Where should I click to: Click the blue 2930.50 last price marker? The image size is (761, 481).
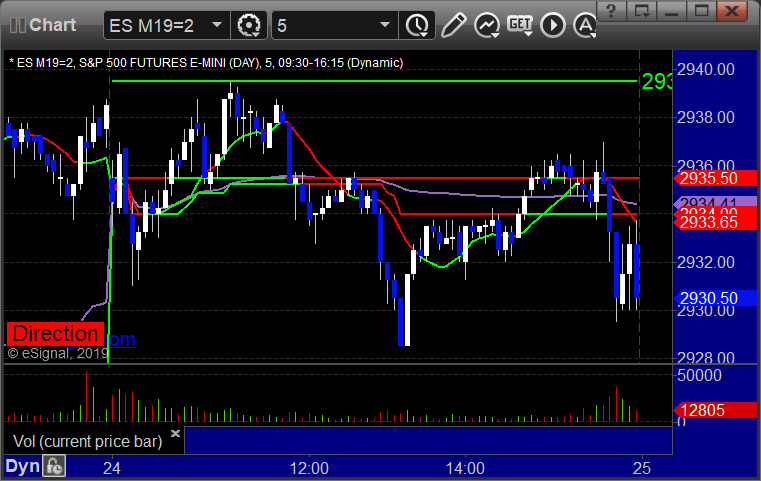[x=714, y=298]
